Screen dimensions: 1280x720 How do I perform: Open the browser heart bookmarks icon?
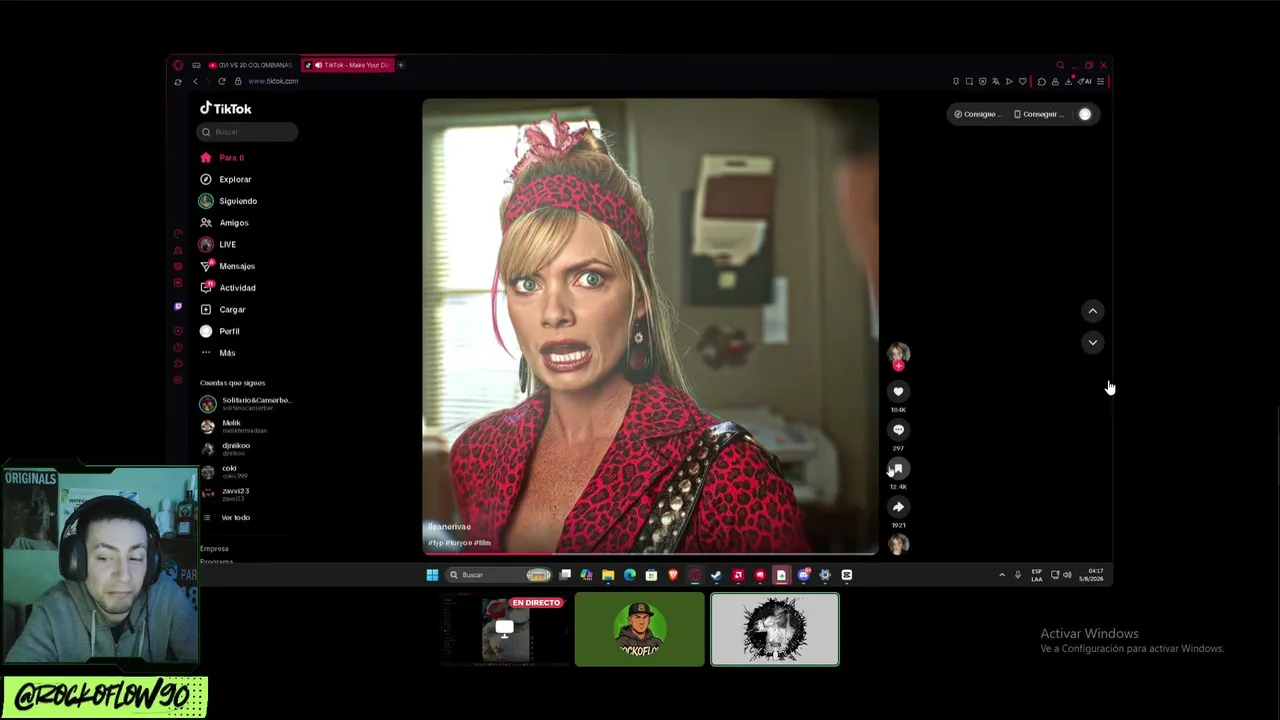tap(1022, 81)
